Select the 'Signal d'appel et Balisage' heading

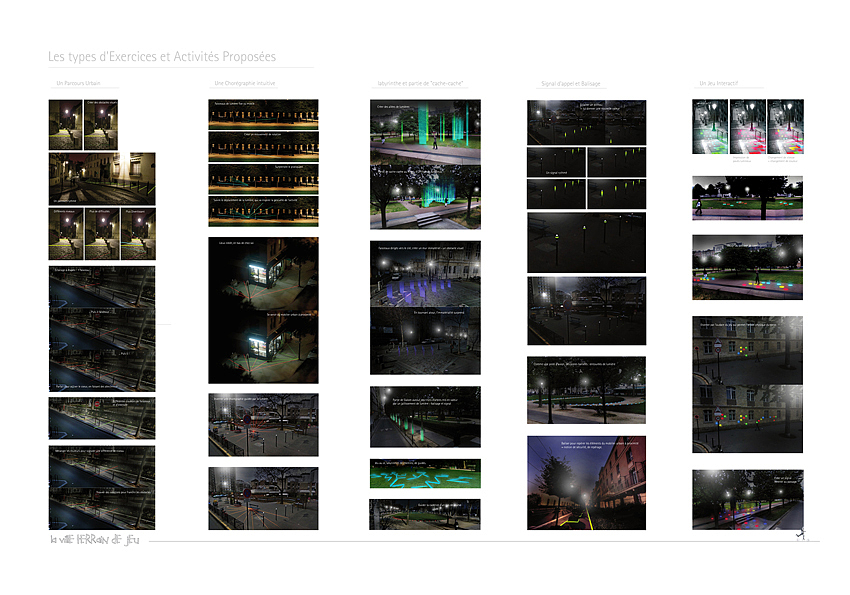pyautogui.click(x=571, y=83)
